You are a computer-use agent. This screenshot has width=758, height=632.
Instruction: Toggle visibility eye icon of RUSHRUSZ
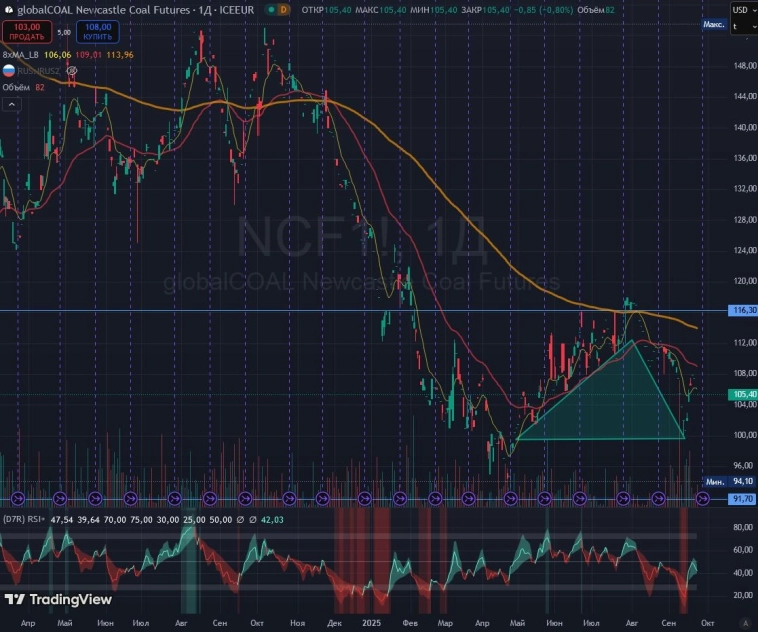pos(72,72)
